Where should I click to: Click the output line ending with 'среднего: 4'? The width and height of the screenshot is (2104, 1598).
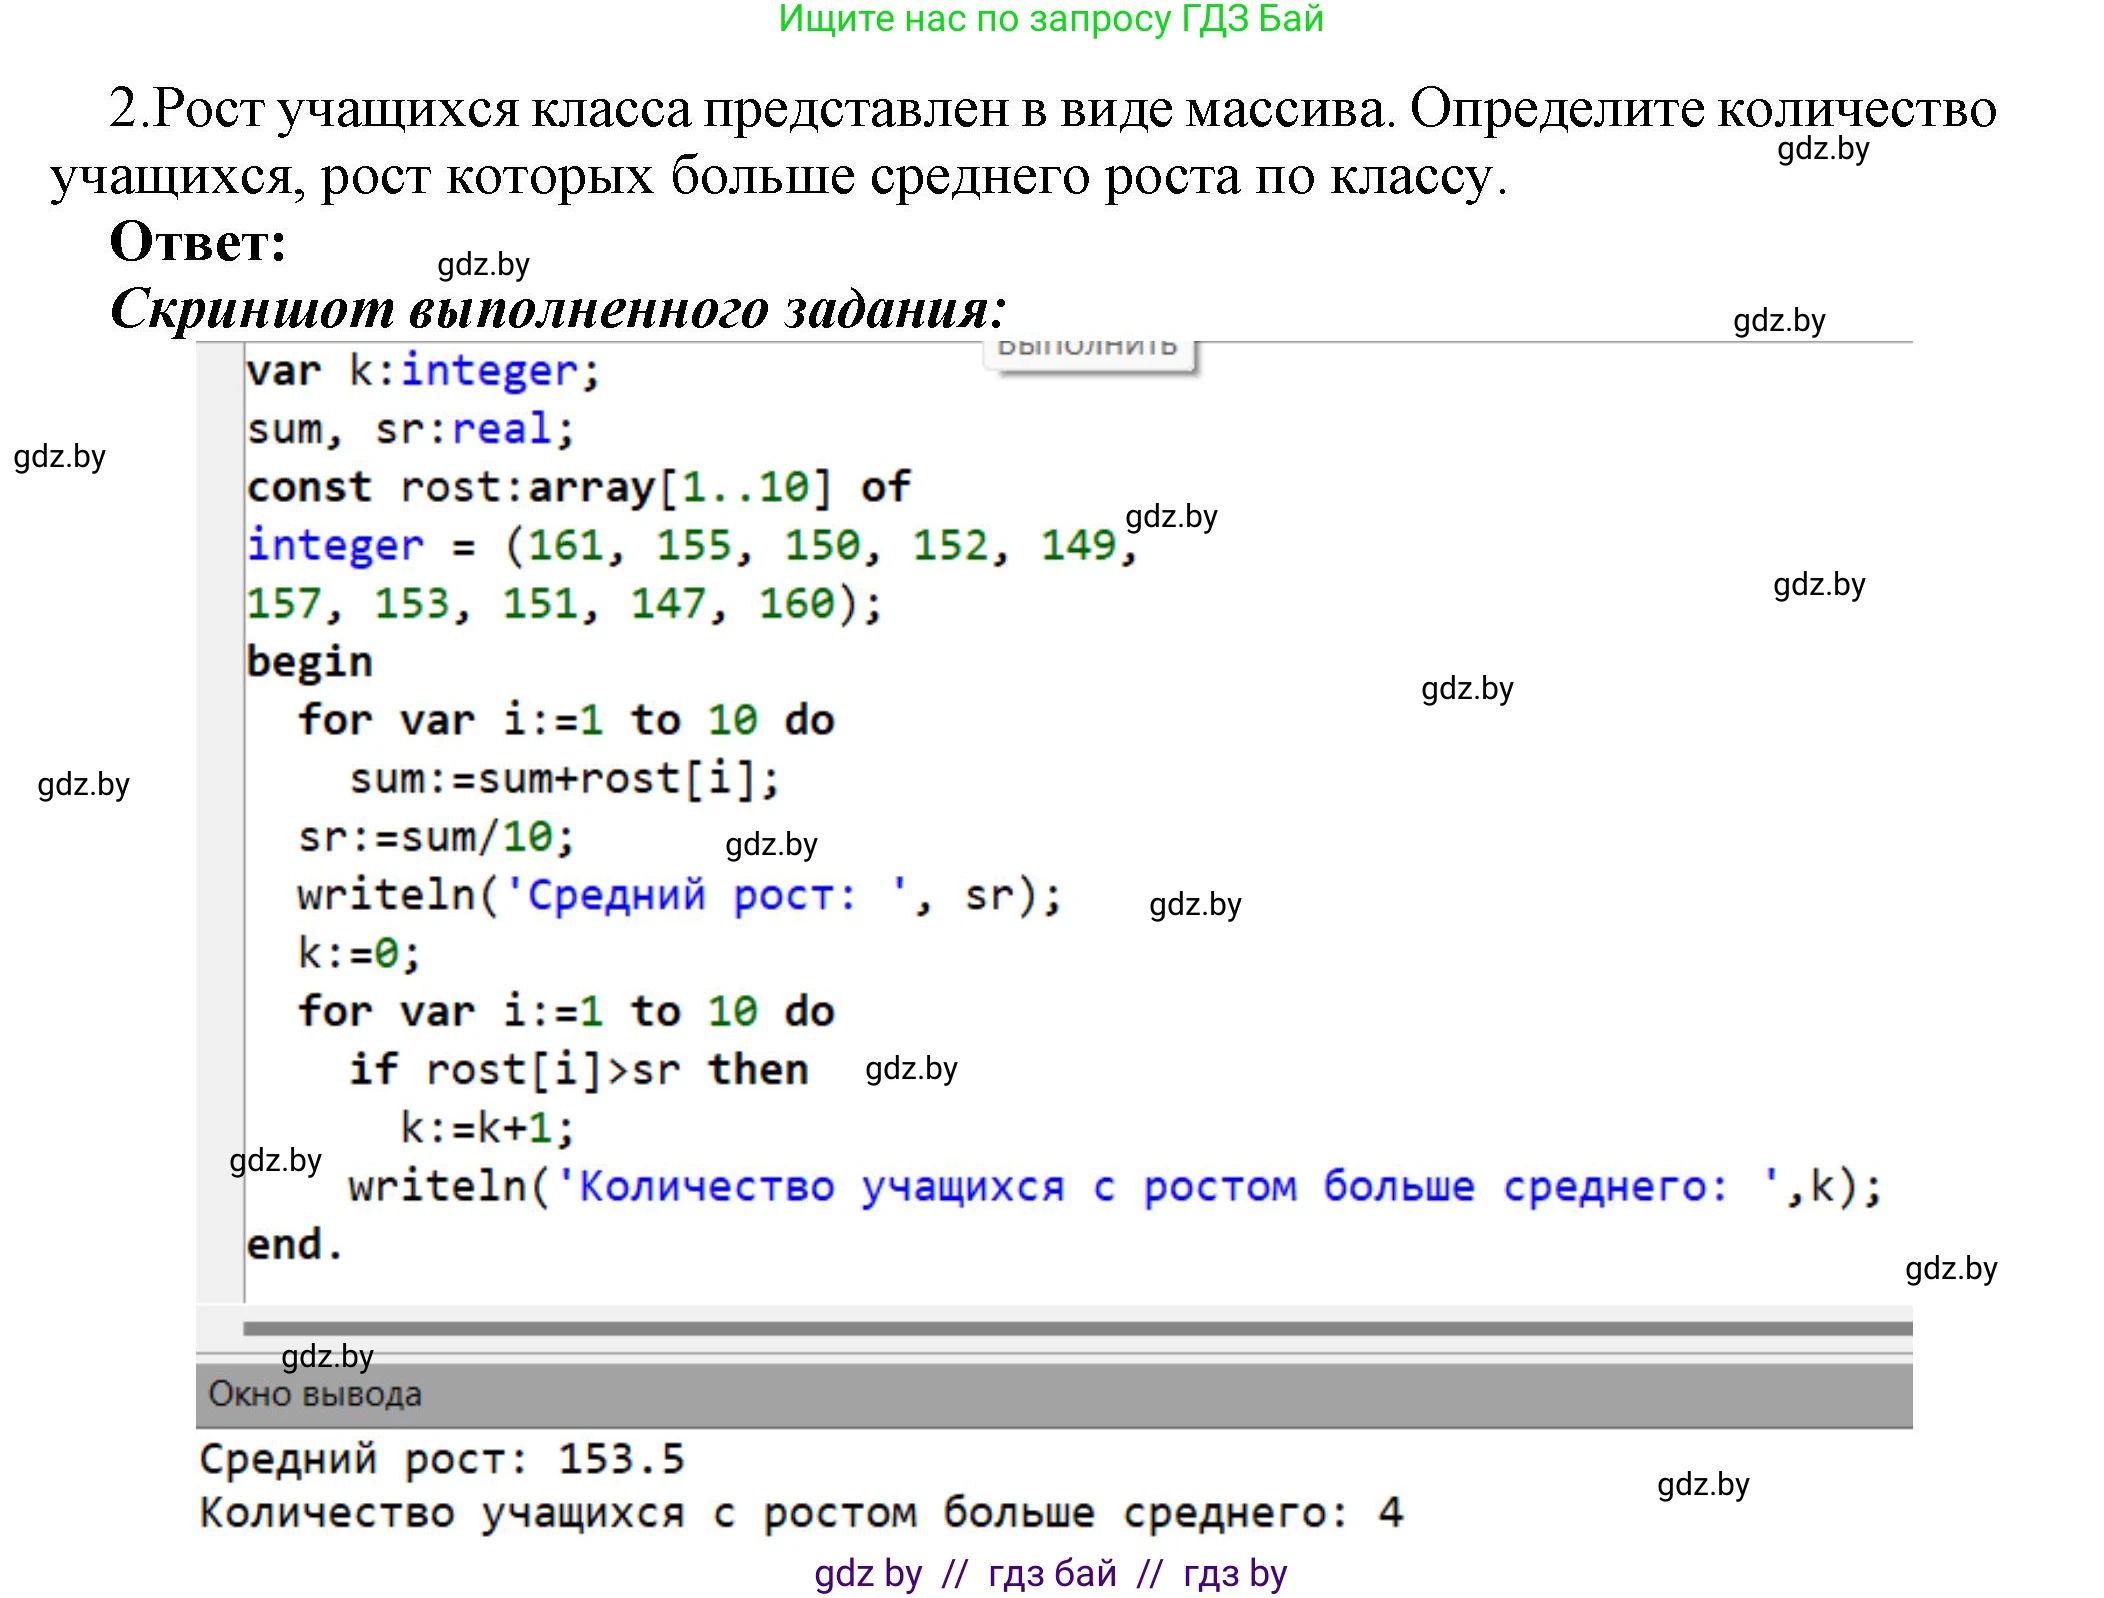click(802, 1513)
